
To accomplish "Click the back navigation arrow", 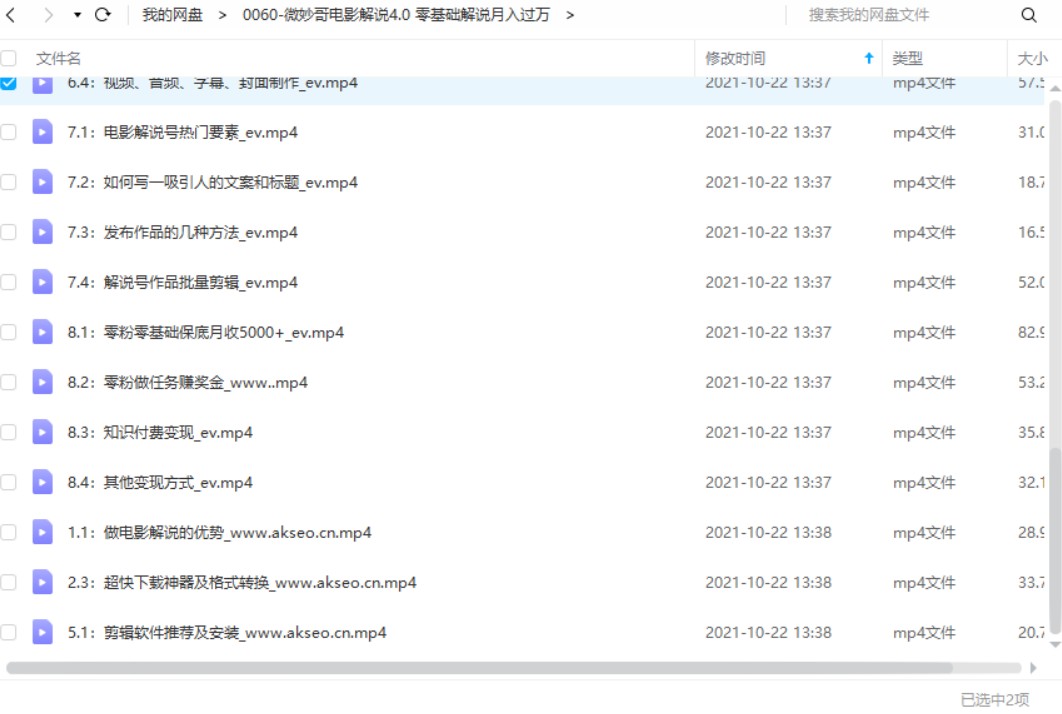I will [12, 15].
